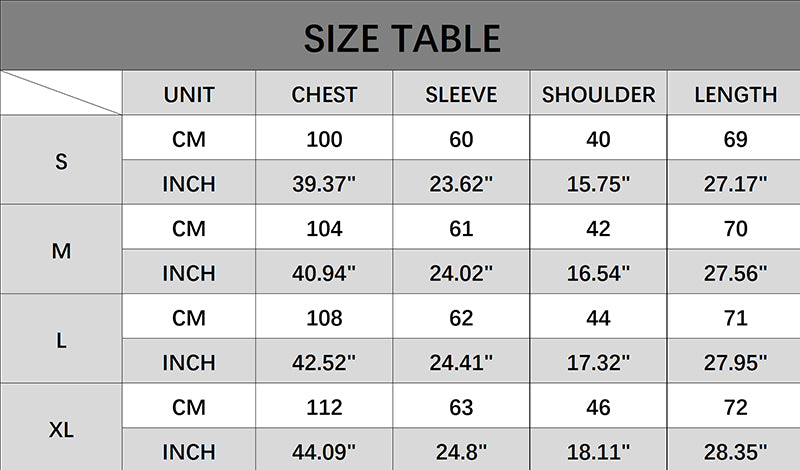800x470 pixels.
Task: Select shoulder value 44 for size L
Action: (x=598, y=318)
